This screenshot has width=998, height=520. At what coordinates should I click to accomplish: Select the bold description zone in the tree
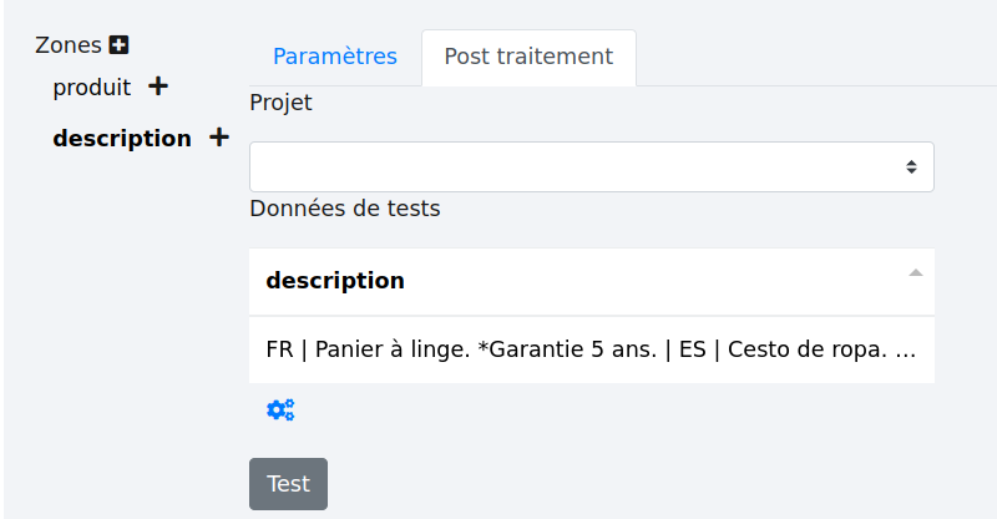(x=122, y=138)
